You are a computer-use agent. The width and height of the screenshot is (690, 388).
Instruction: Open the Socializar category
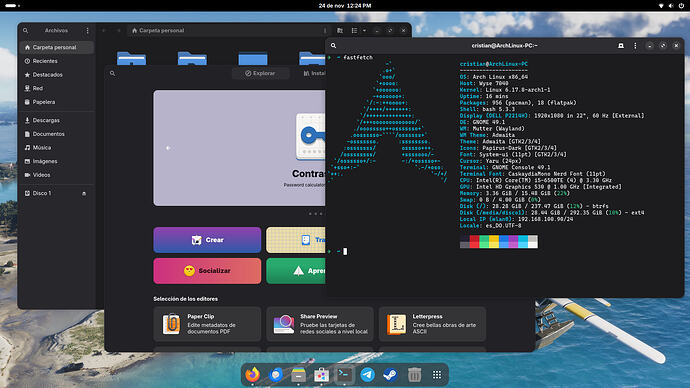coord(207,271)
